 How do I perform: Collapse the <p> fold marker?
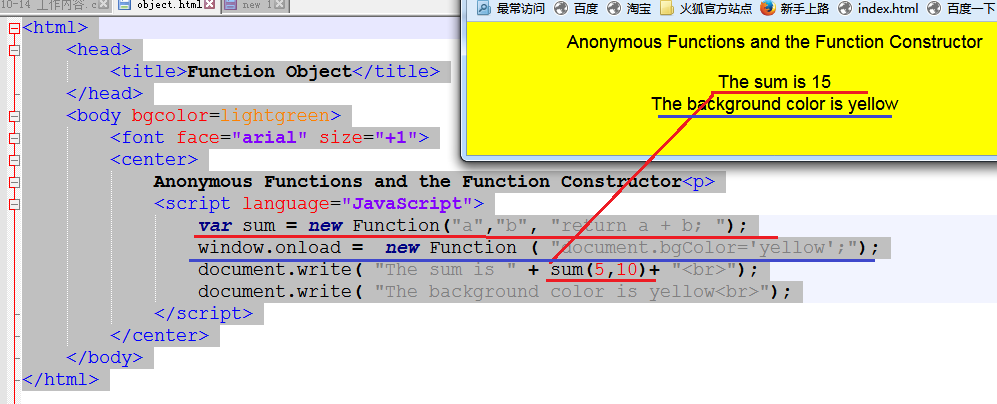pos(15,182)
